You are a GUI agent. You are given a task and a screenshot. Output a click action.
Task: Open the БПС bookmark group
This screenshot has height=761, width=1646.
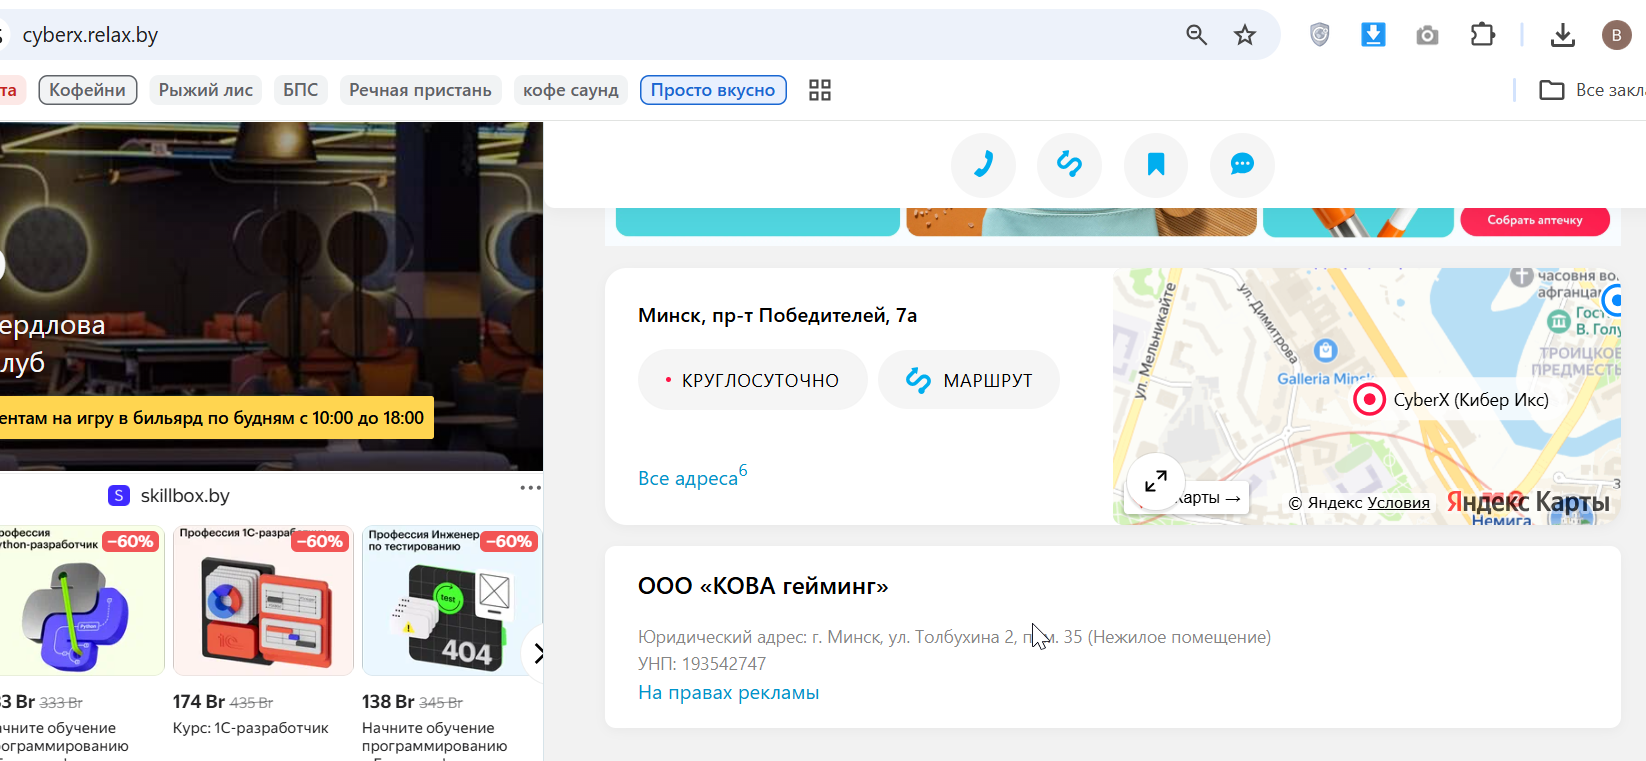click(x=301, y=90)
